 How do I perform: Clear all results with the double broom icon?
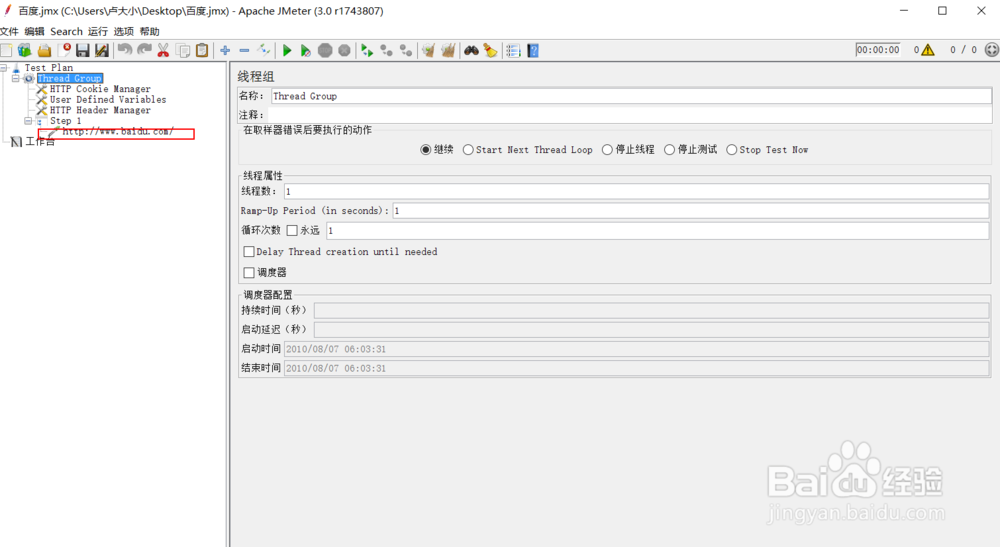point(448,50)
